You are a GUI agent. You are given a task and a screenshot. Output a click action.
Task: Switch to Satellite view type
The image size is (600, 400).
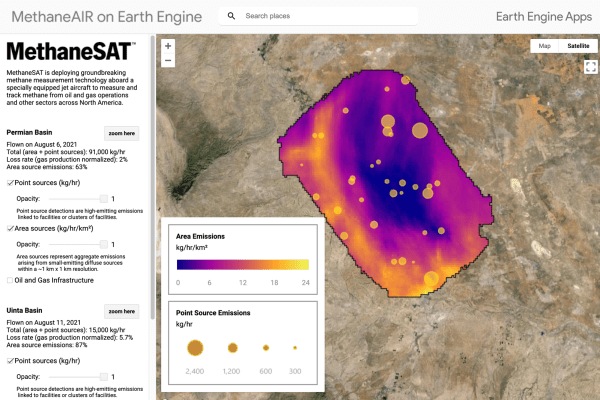tap(577, 46)
